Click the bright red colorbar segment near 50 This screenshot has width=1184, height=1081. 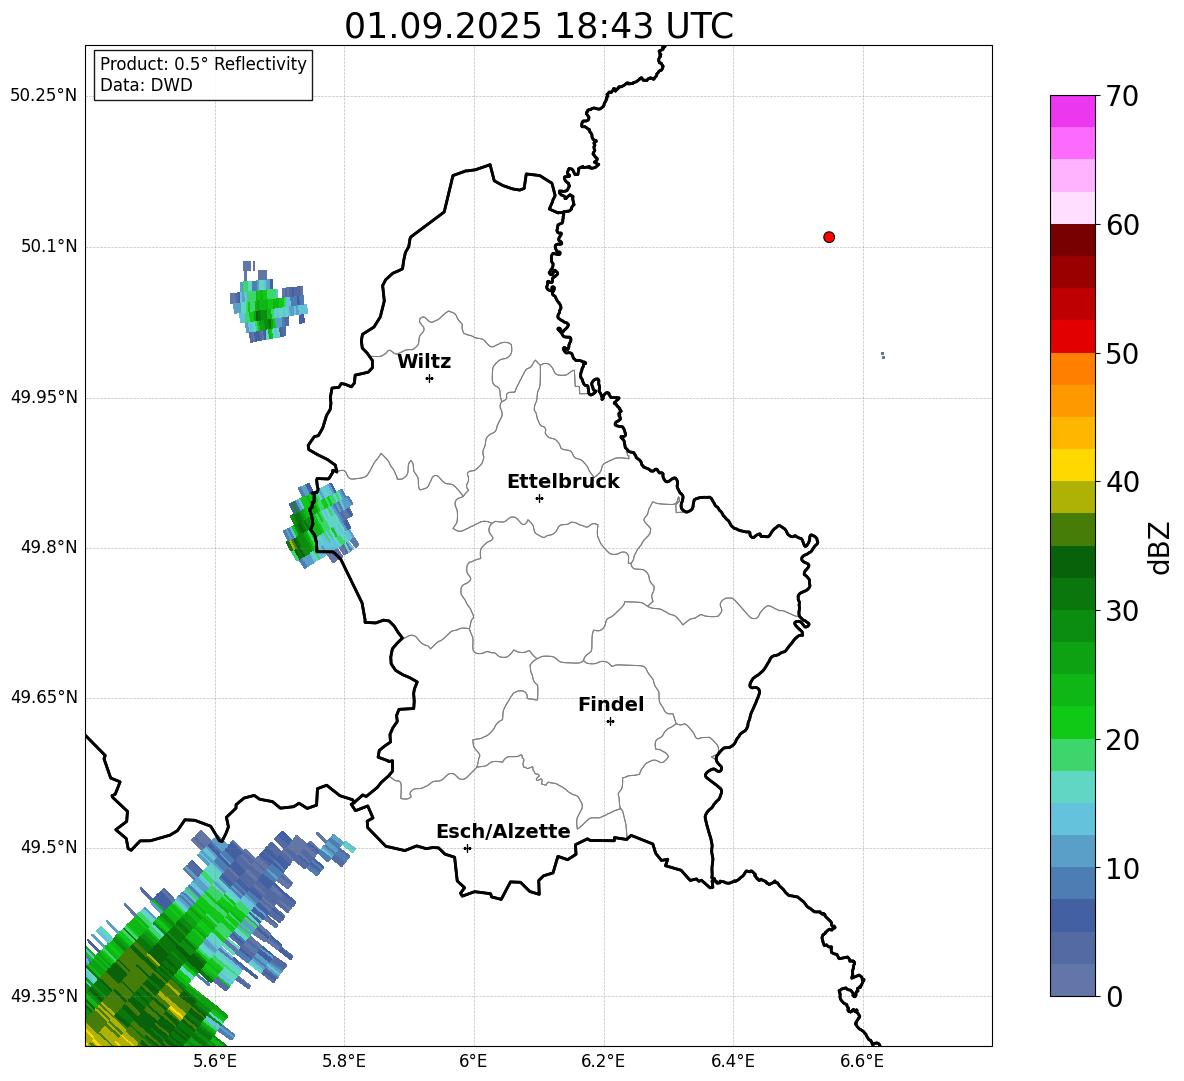[x=1072, y=337]
